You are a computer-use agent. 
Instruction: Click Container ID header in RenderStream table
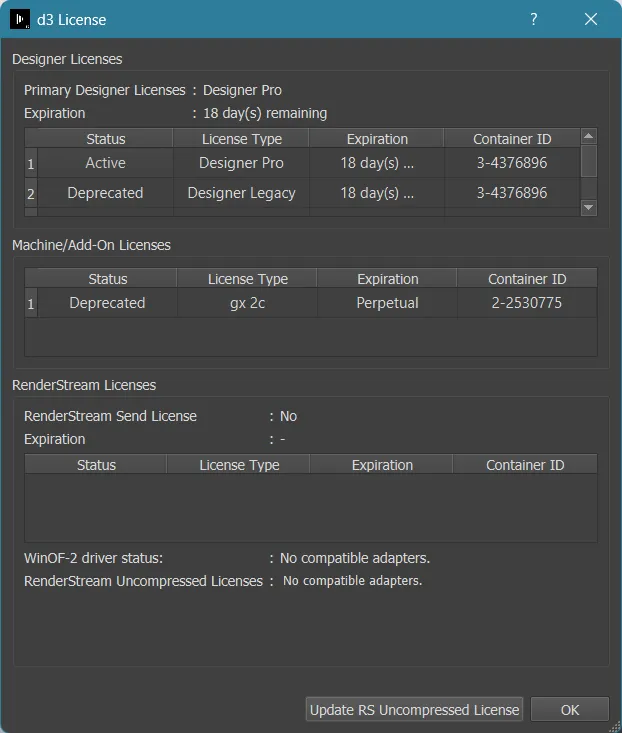(x=525, y=465)
